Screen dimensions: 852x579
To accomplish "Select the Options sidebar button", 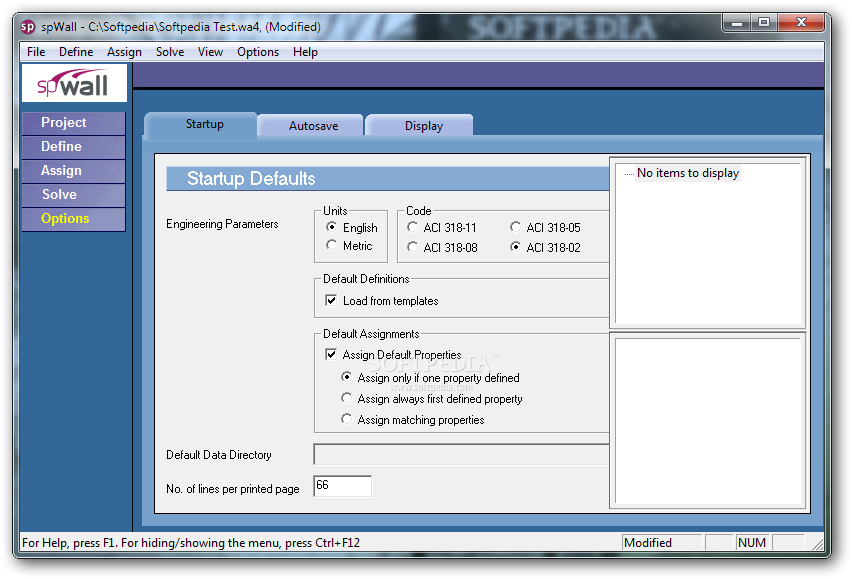I will point(74,218).
